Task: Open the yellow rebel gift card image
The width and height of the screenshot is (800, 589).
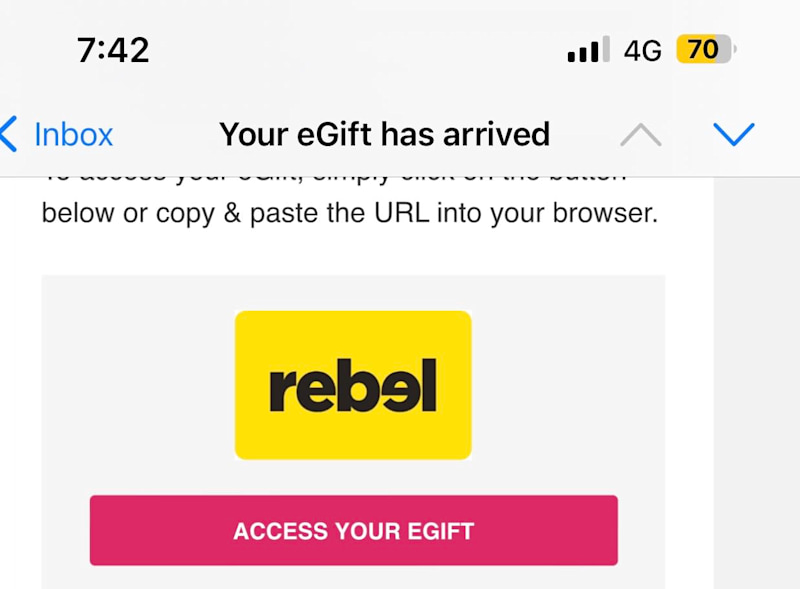Action: coord(353,385)
